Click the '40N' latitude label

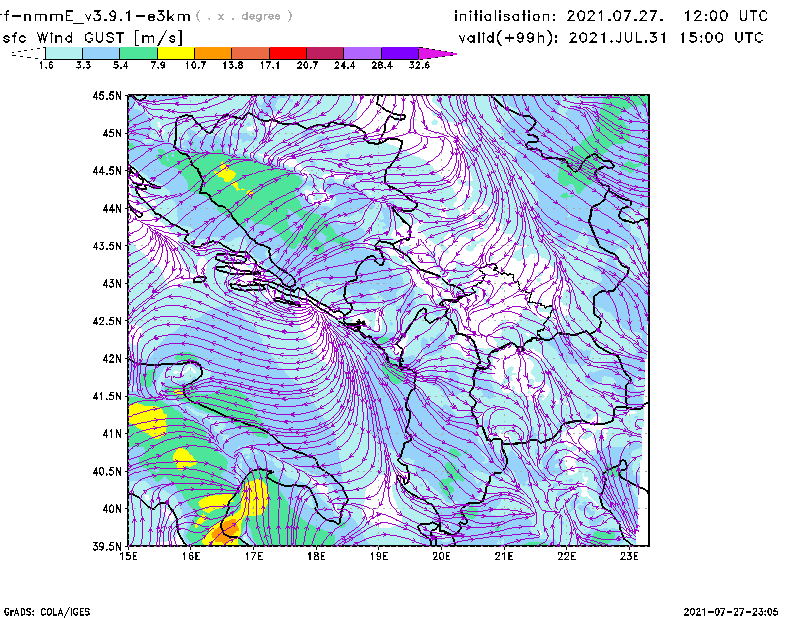[x=112, y=509]
